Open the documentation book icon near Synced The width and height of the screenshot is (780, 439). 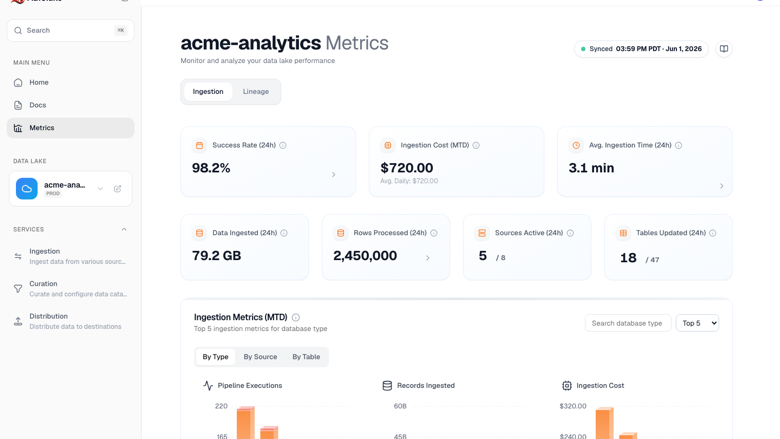point(724,49)
